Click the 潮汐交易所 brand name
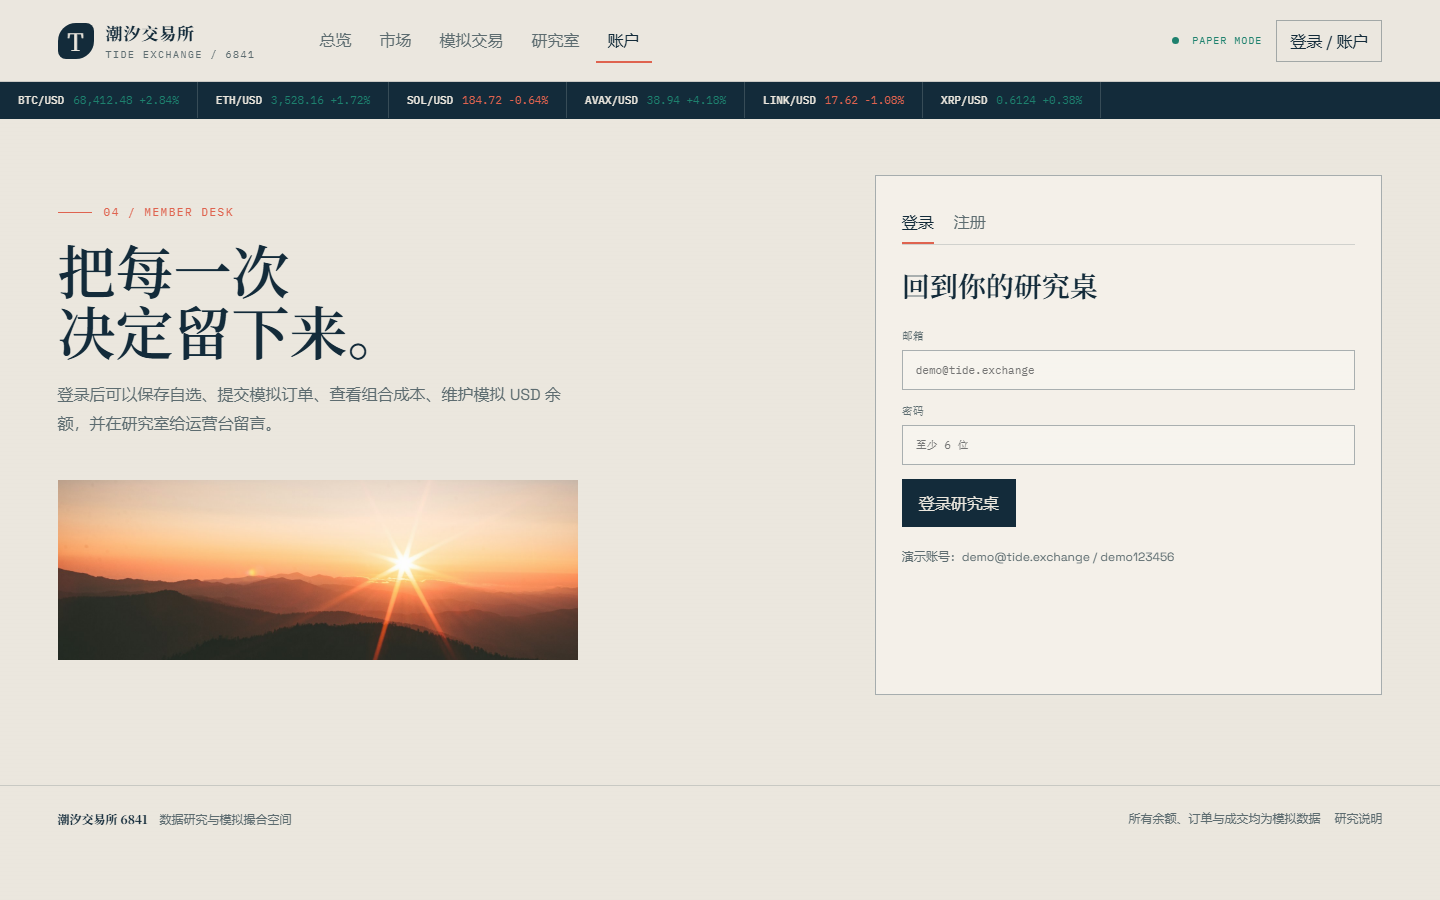Image resolution: width=1440 pixels, height=900 pixels. pos(150,34)
